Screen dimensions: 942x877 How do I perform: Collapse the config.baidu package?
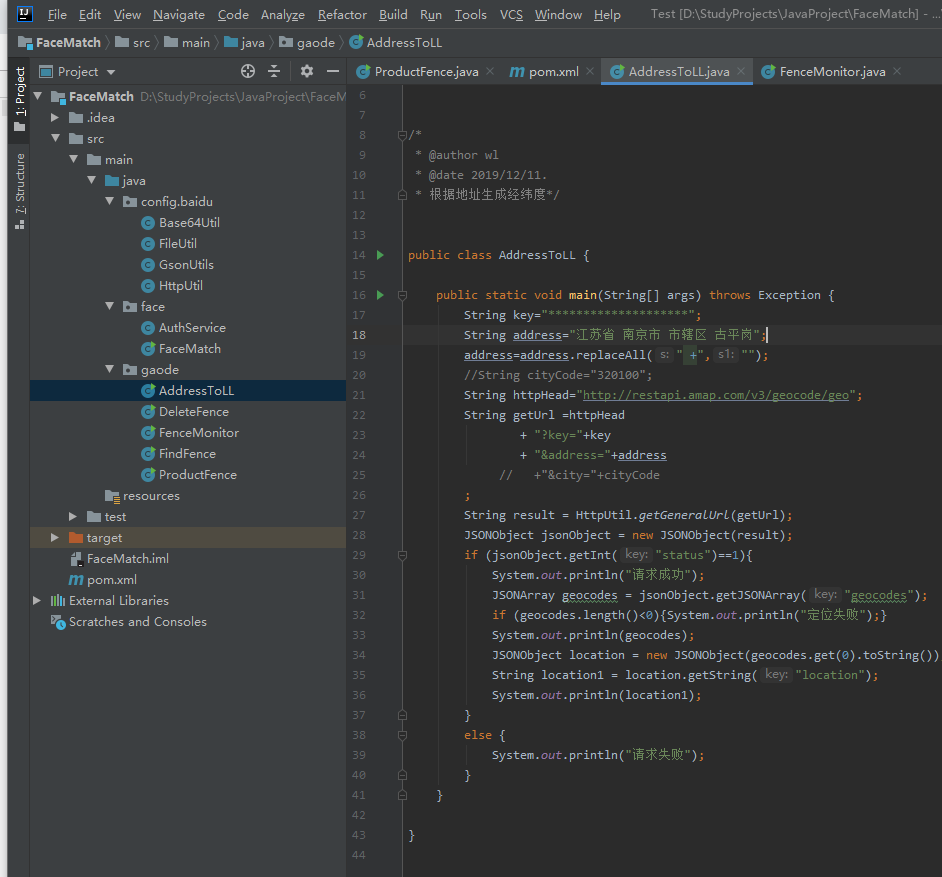coord(109,201)
